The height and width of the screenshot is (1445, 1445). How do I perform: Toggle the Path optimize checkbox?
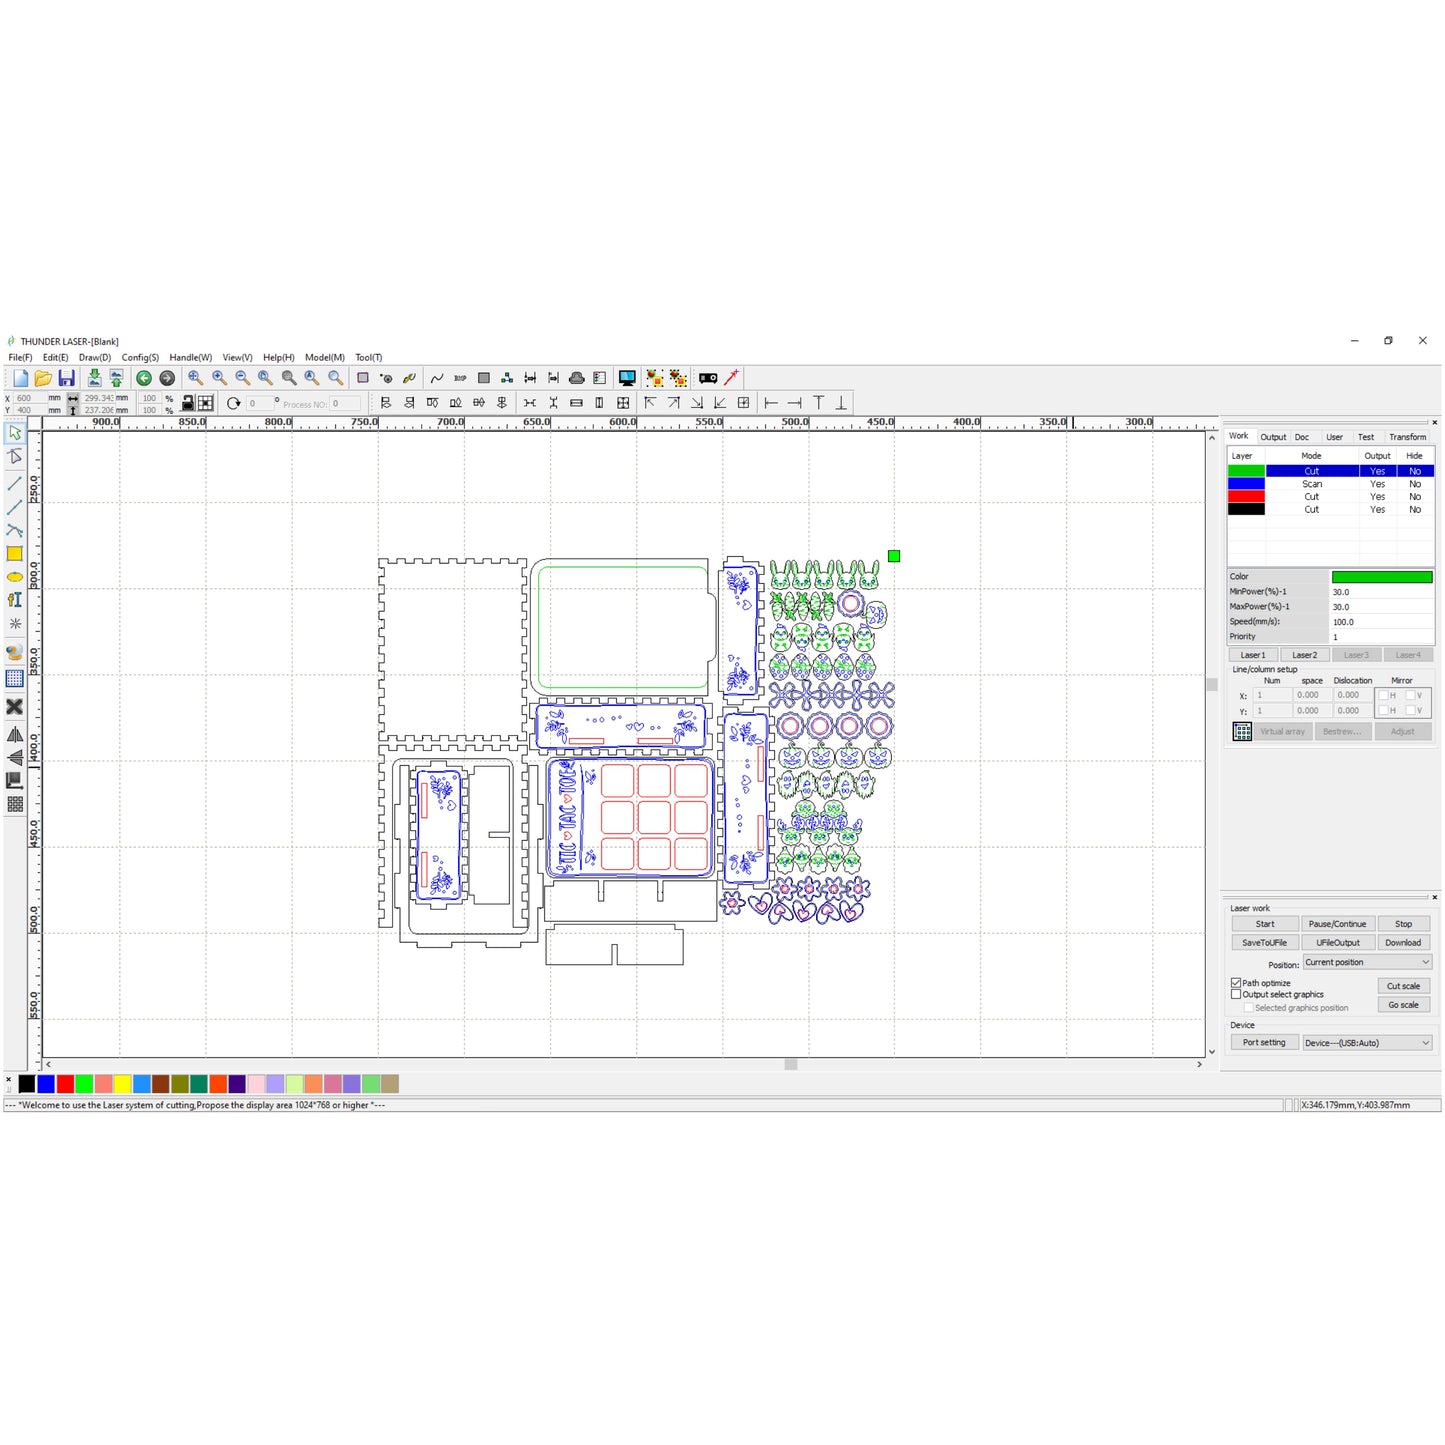(1236, 983)
